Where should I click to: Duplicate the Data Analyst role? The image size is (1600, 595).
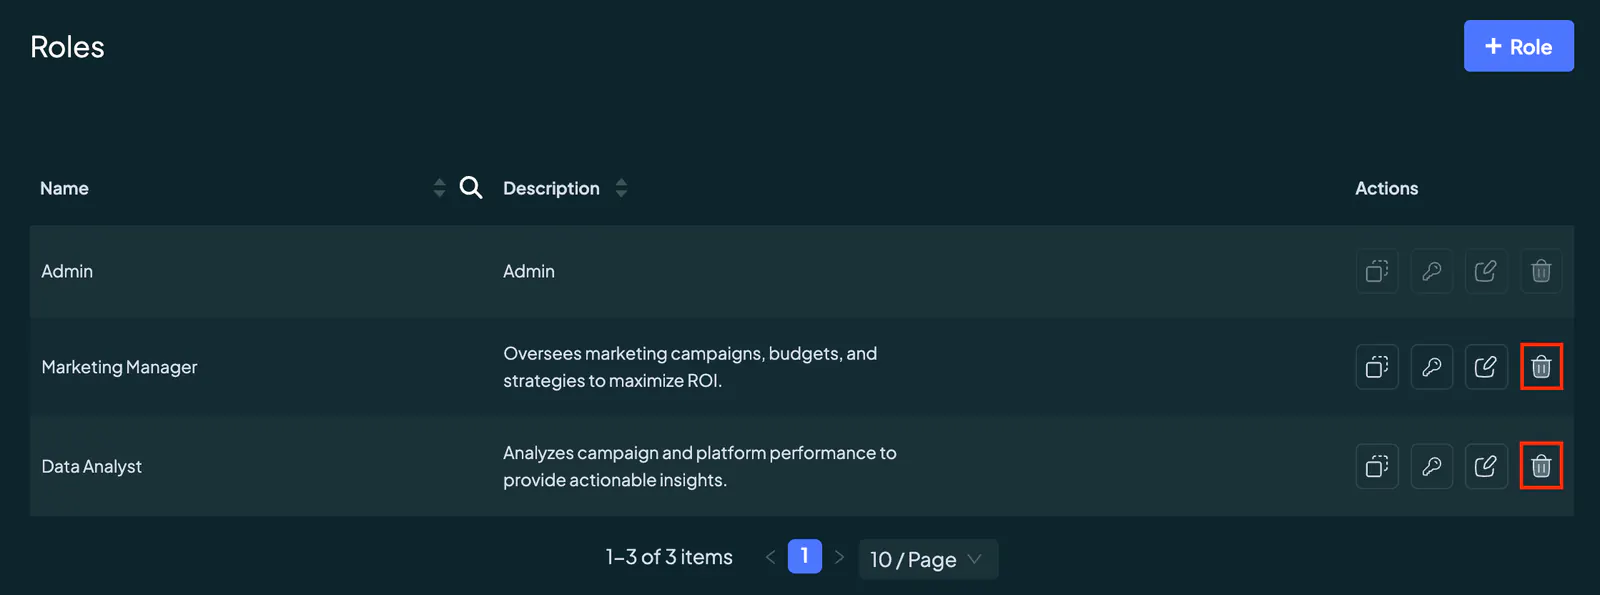[x=1377, y=466]
